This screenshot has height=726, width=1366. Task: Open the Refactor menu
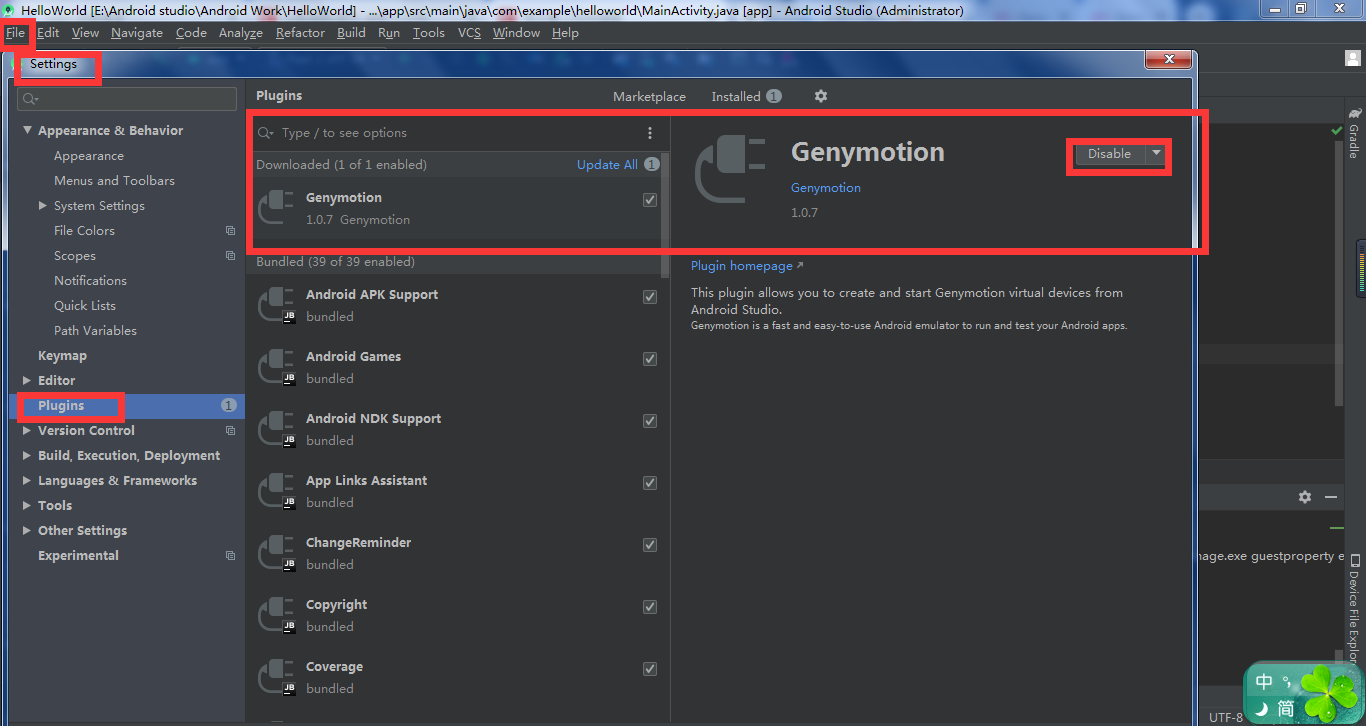click(300, 33)
